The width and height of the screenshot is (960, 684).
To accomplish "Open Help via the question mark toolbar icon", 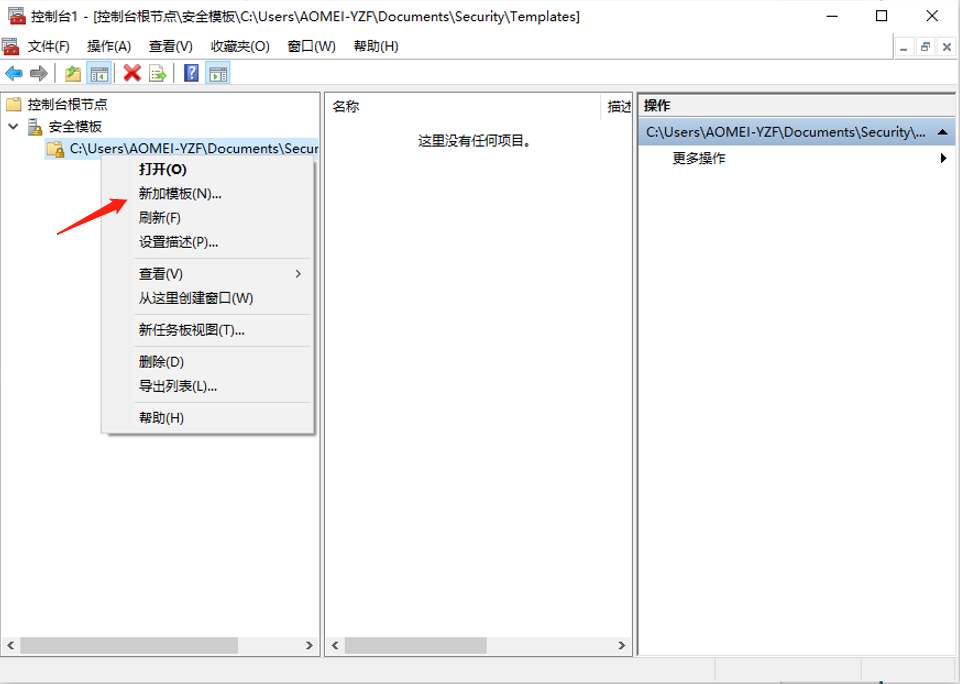I will click(190, 72).
